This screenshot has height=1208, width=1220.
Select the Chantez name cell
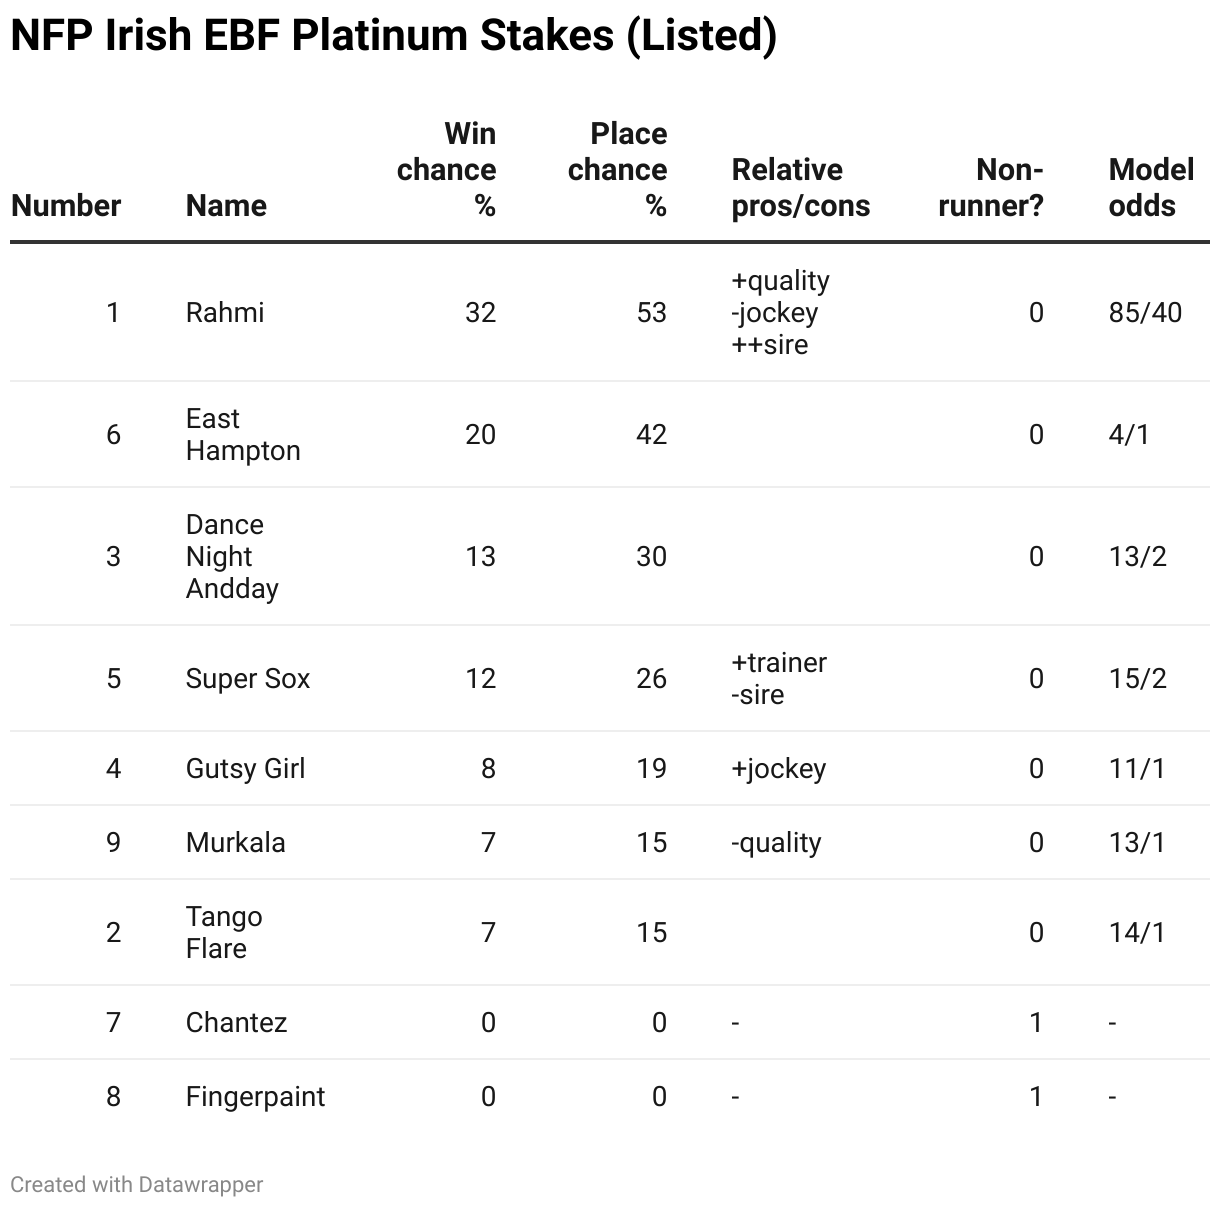(237, 1023)
